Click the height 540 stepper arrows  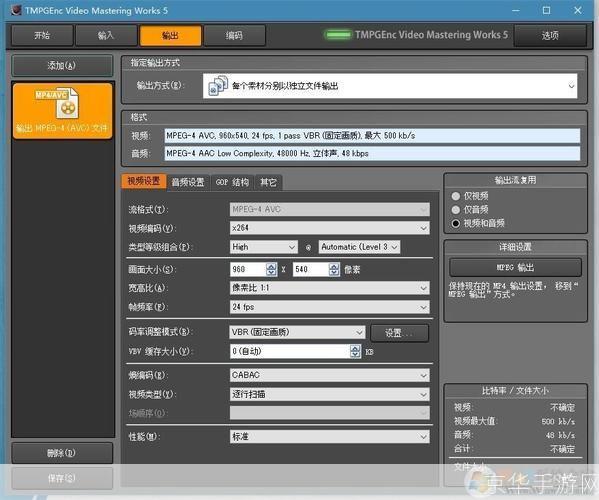334,269
